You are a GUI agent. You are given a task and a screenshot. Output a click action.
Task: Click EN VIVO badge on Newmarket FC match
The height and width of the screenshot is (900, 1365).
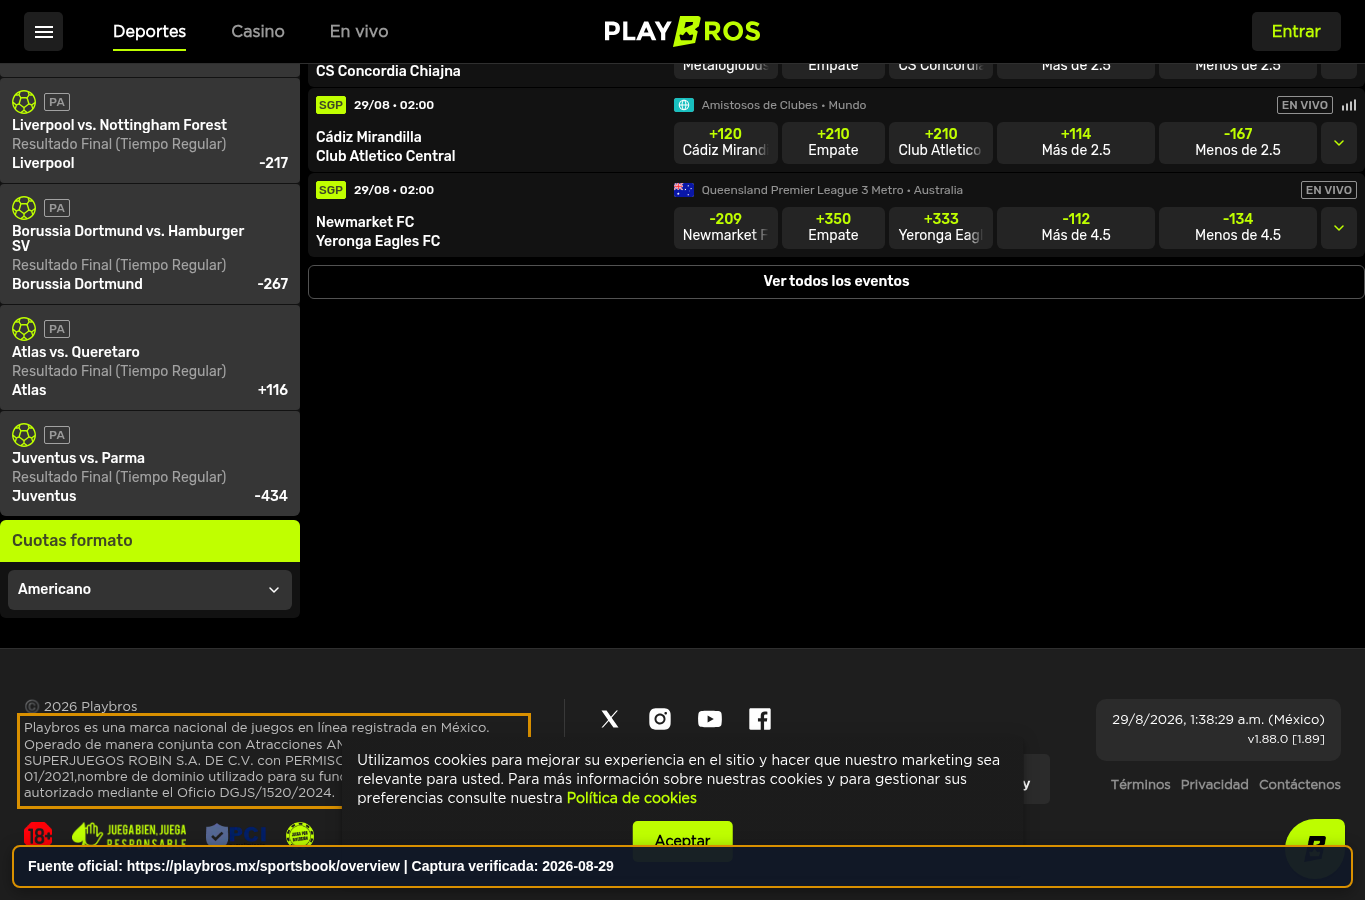[x=1329, y=190]
